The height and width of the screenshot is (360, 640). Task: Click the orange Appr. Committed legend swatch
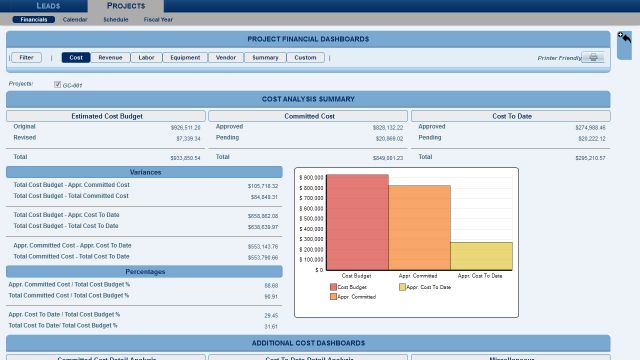coord(333,297)
